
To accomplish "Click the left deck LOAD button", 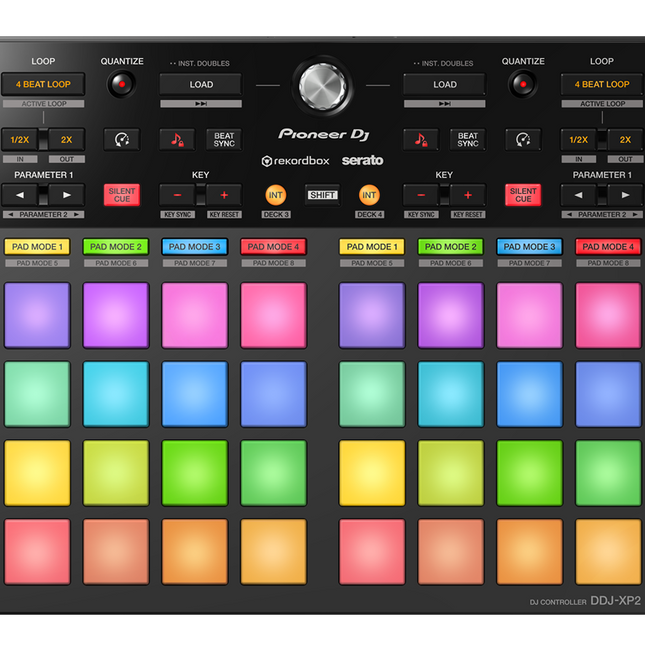I will click(201, 84).
